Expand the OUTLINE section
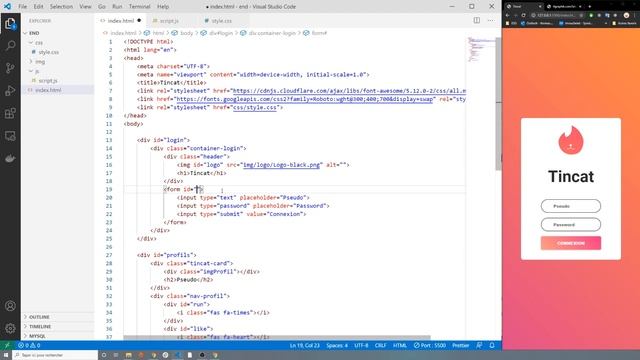This screenshot has width=640, height=360. (x=39, y=317)
